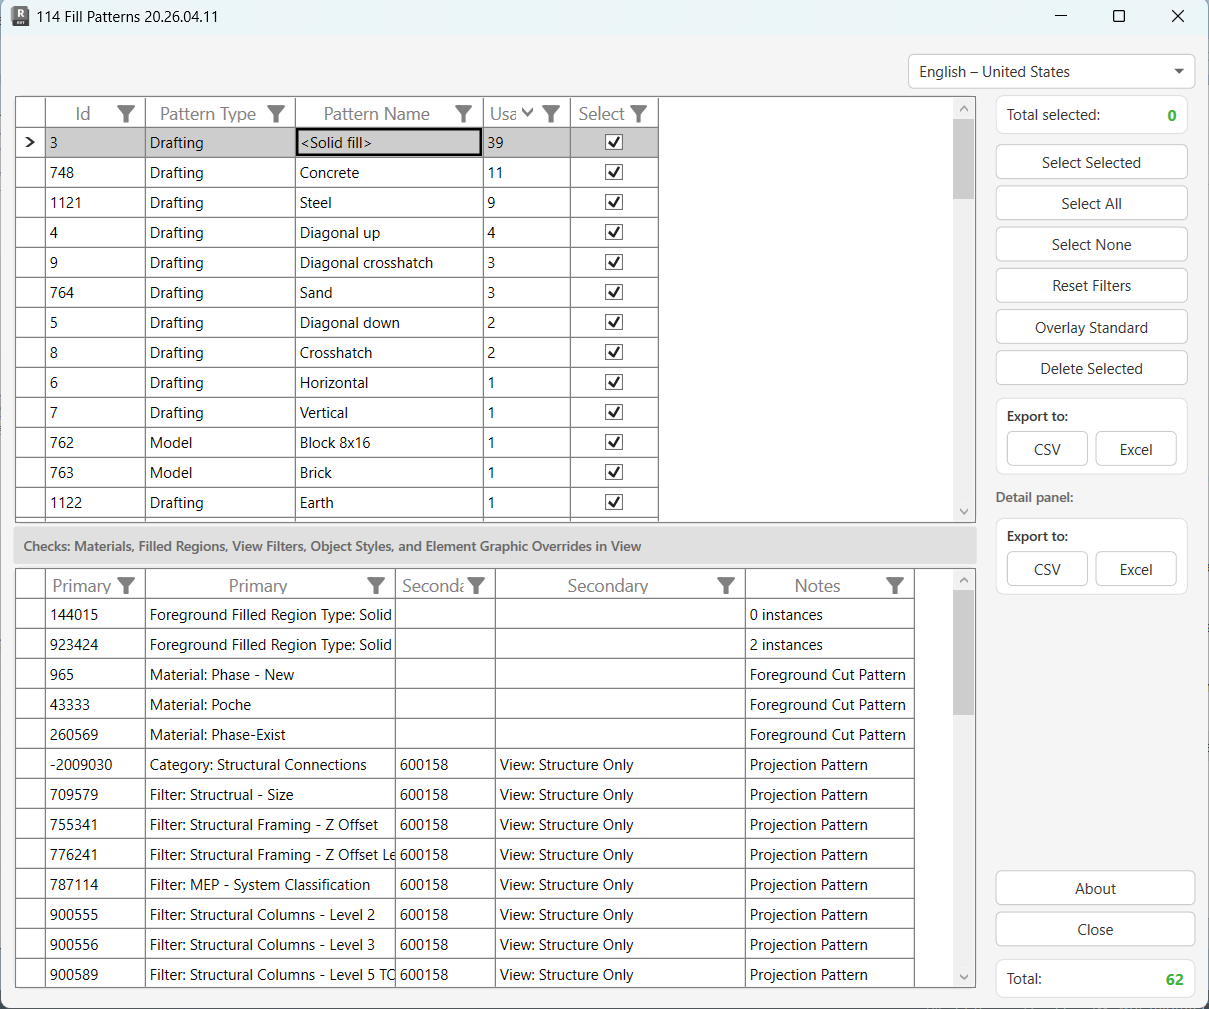Click the Primary column filter funnel
1209x1009 pixels.
(126, 585)
